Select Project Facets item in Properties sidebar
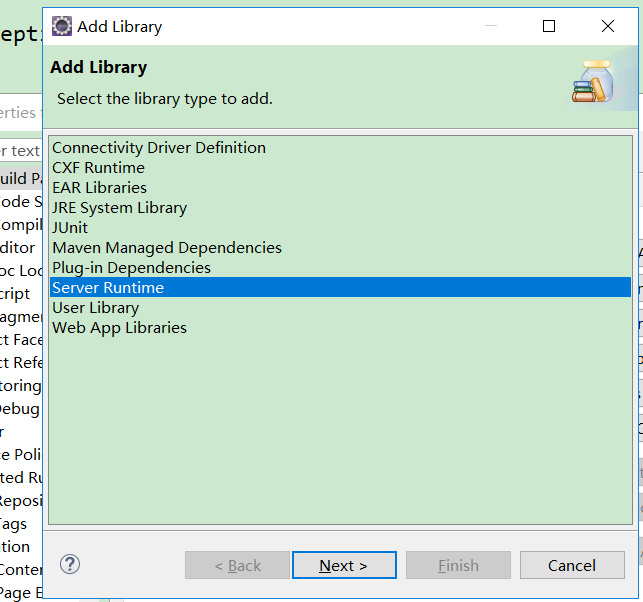Viewport: 643px width, 602px height. 21,340
